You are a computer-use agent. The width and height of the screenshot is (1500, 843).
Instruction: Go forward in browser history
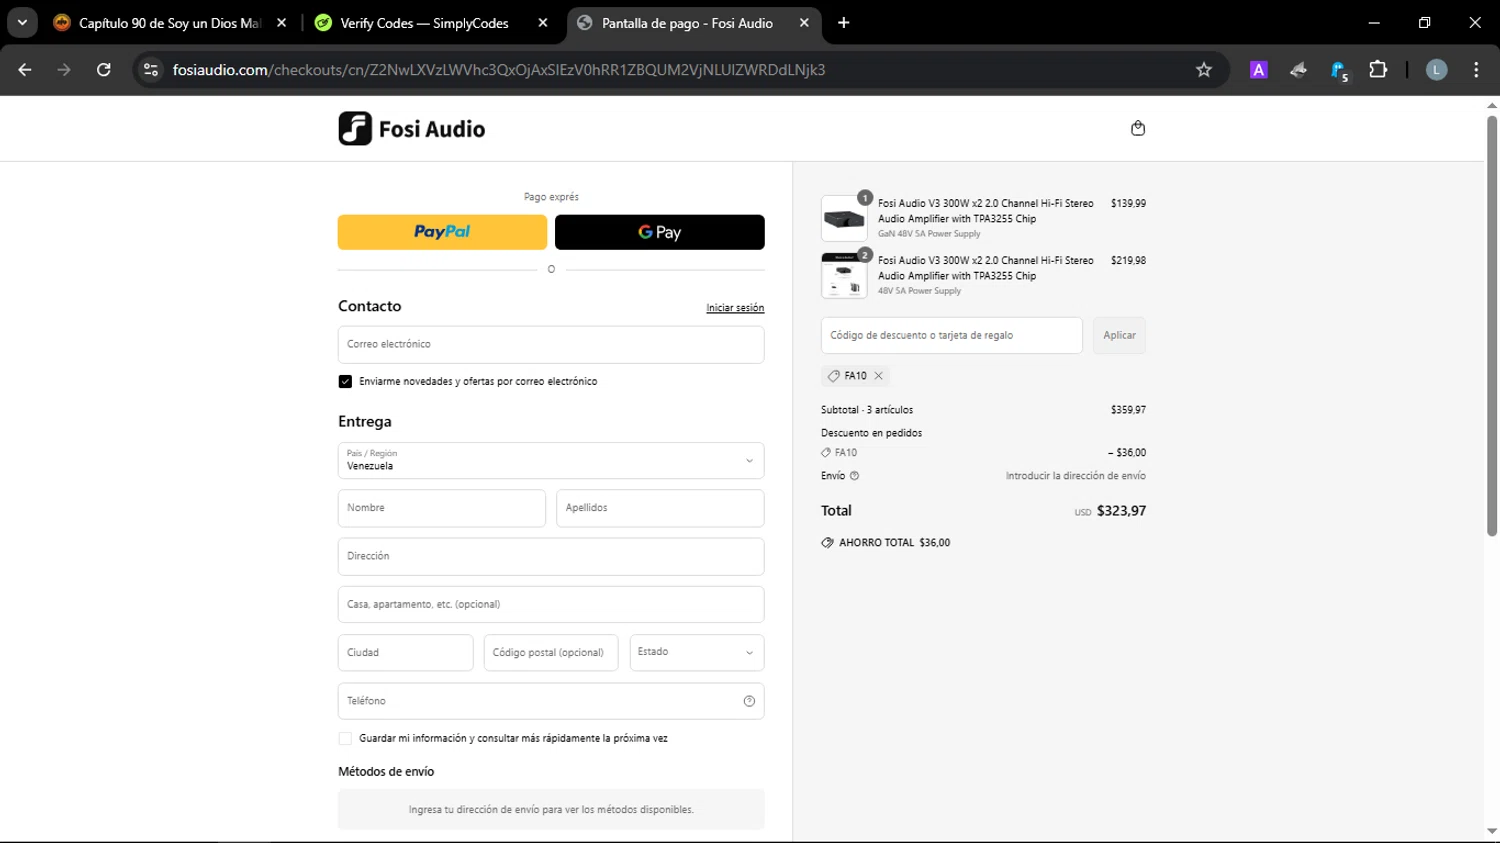point(64,70)
